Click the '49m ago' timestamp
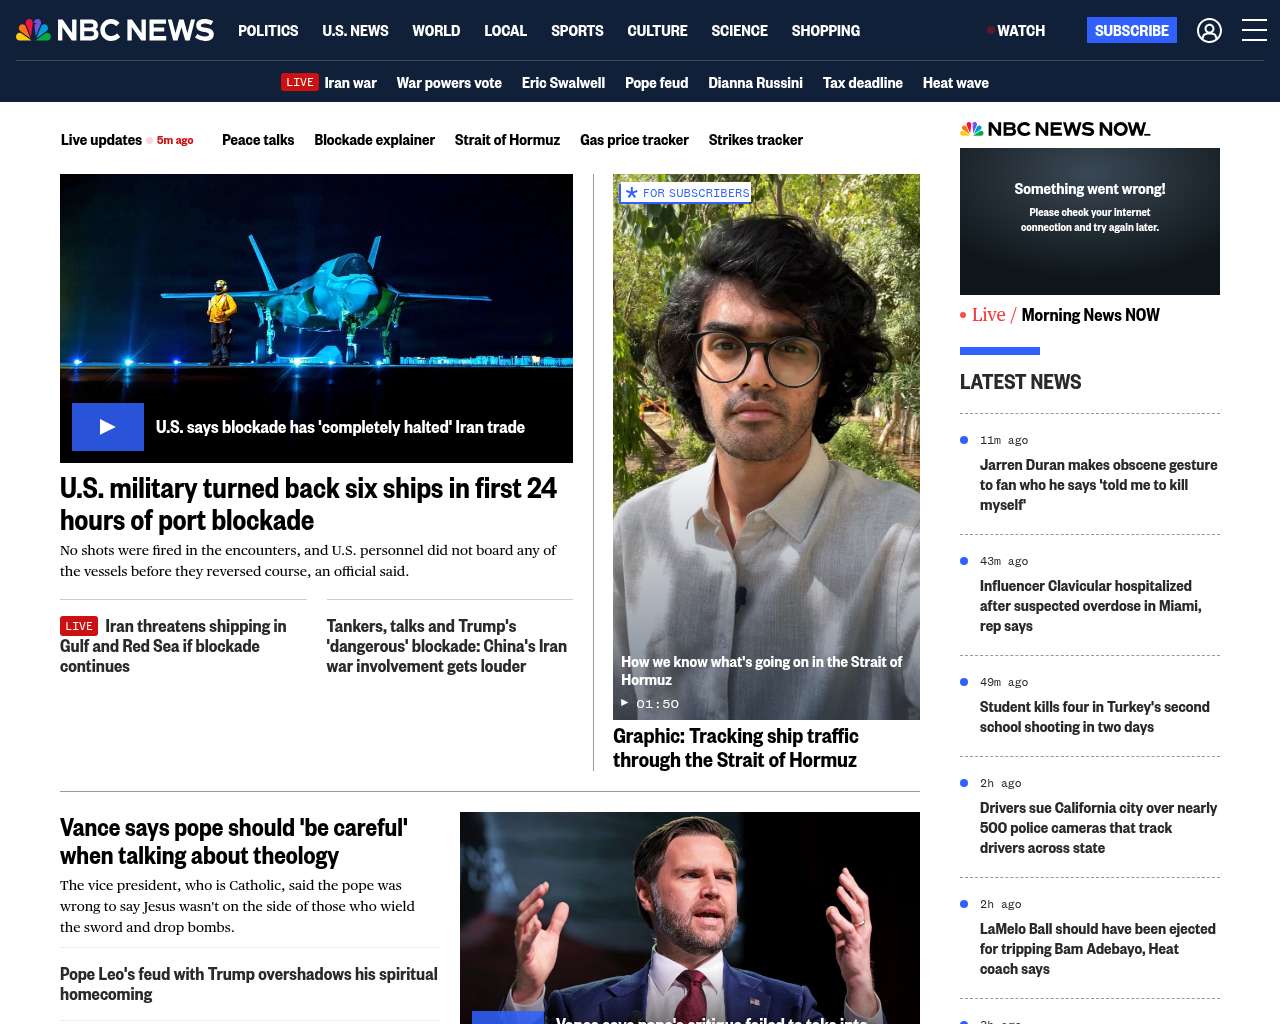Image resolution: width=1280 pixels, height=1024 pixels. tap(1004, 682)
